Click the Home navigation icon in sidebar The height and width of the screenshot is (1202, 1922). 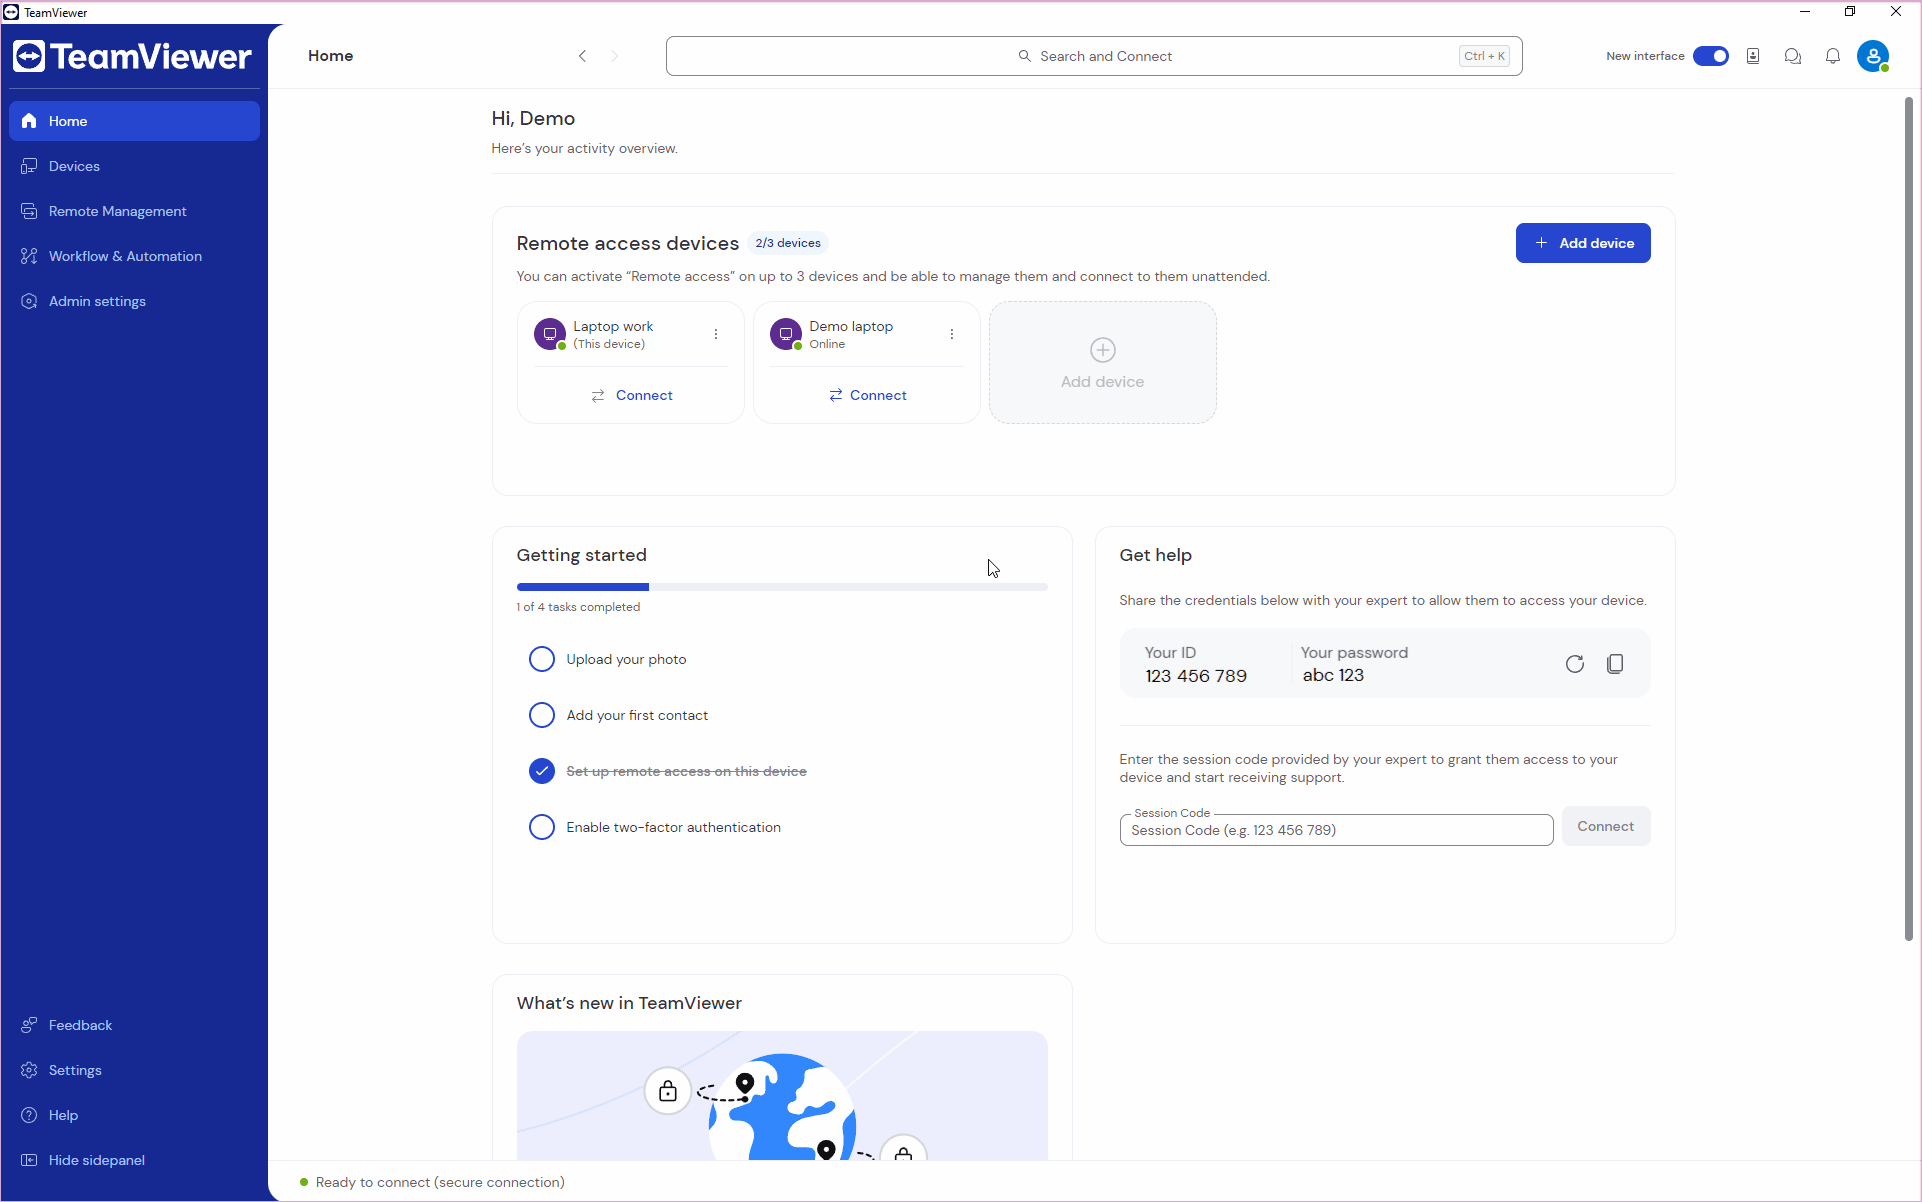coord(29,120)
